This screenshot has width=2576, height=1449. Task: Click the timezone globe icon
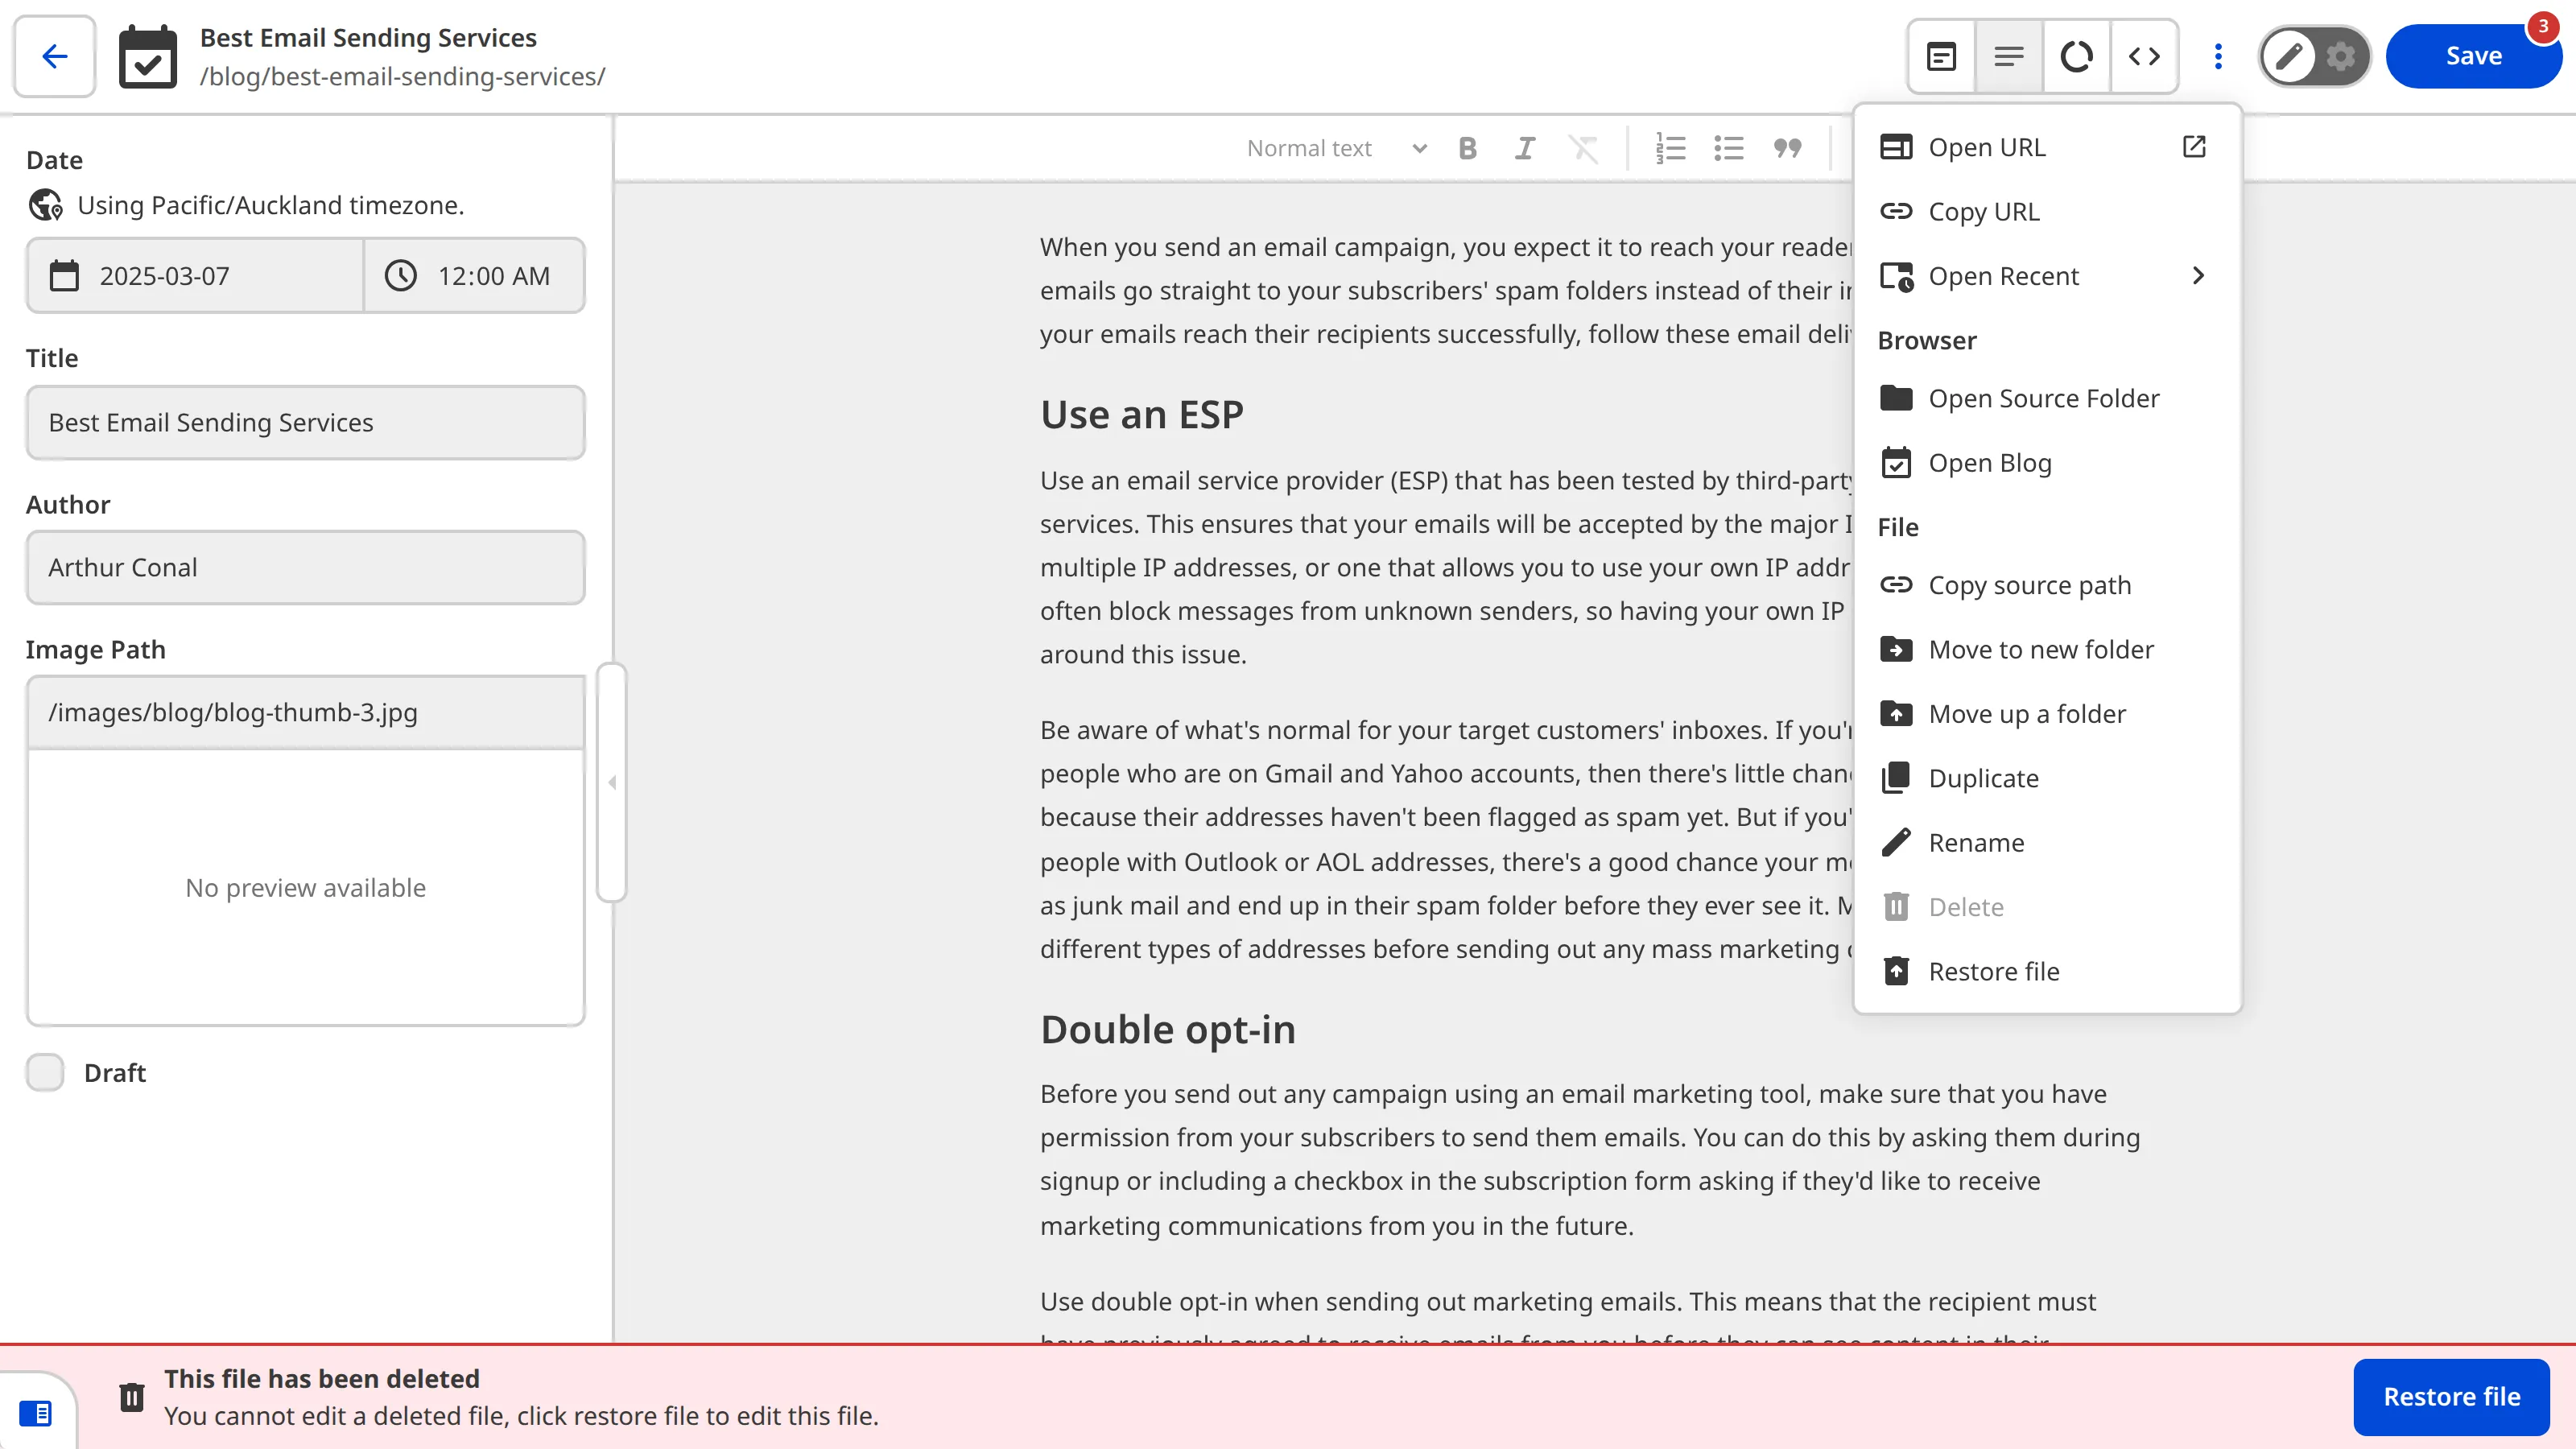[x=45, y=205]
